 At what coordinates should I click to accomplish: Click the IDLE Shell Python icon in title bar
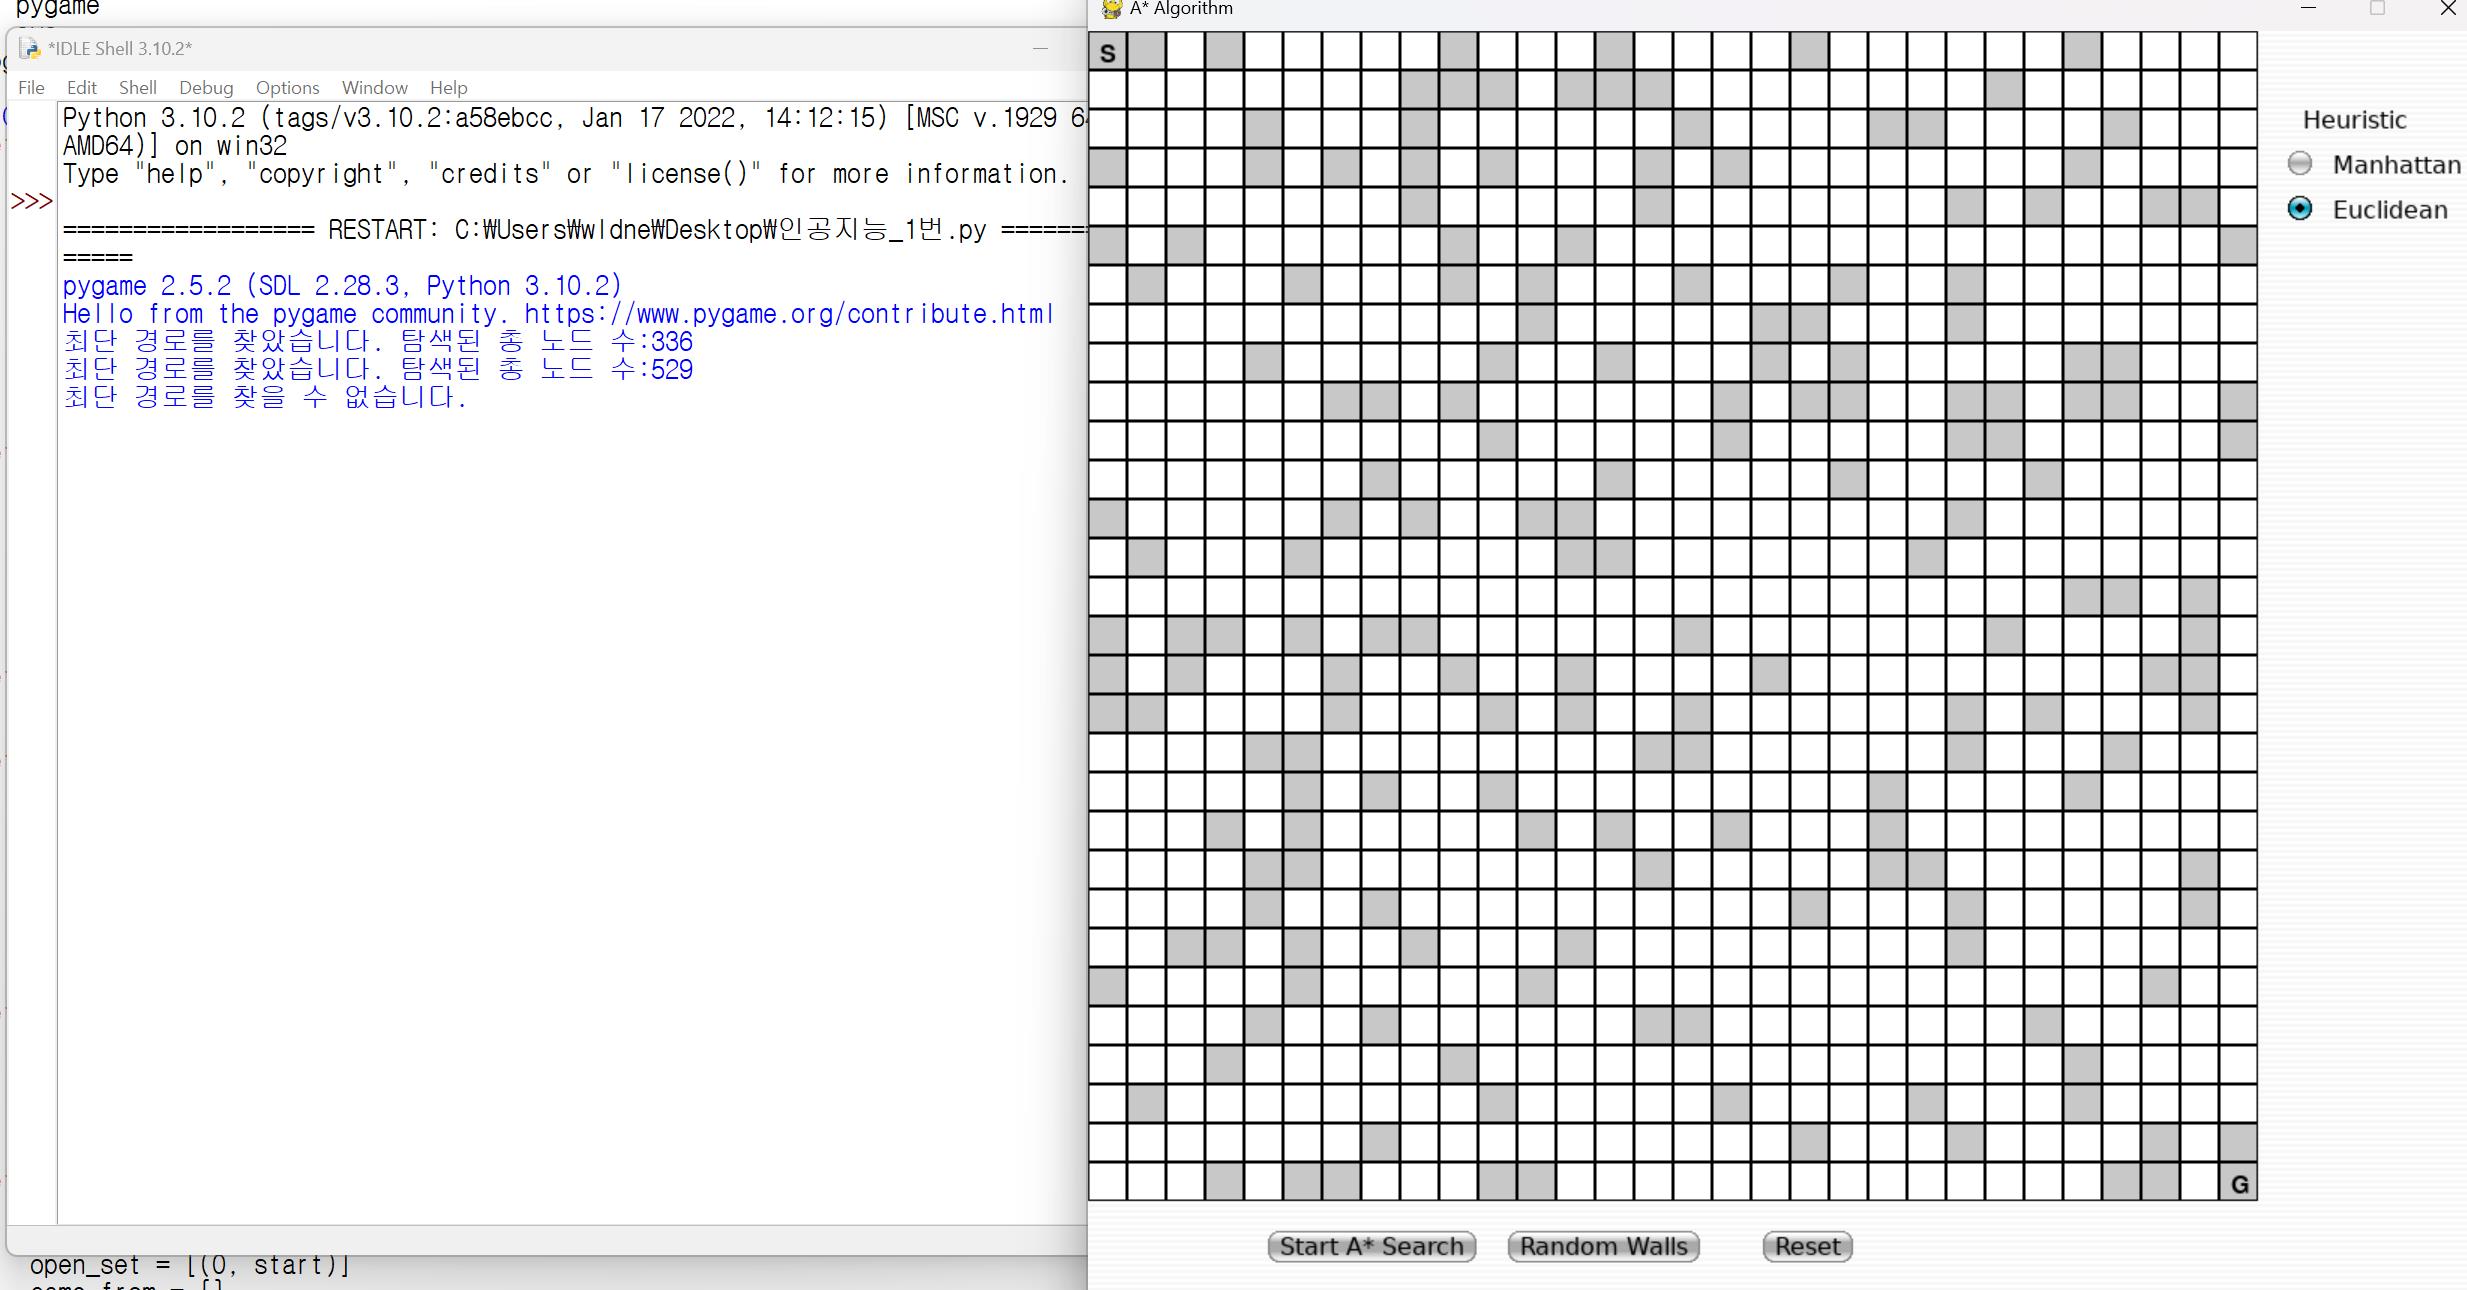29,48
